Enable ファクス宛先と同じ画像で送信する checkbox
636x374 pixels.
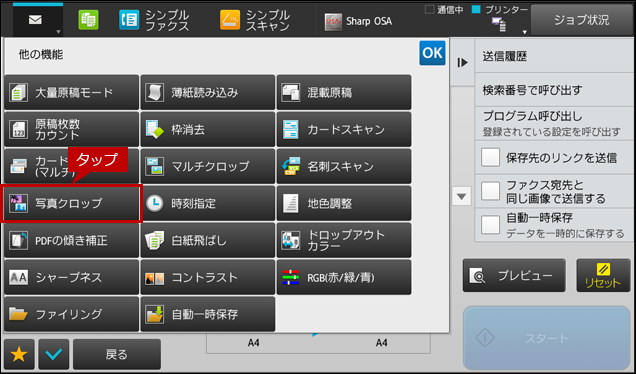tap(490, 191)
